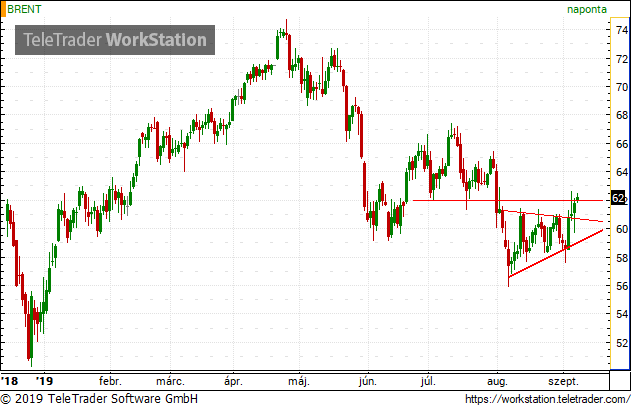Select the horizontal red resistance line at 62
The height and width of the screenshot is (408, 631).
pos(508,200)
